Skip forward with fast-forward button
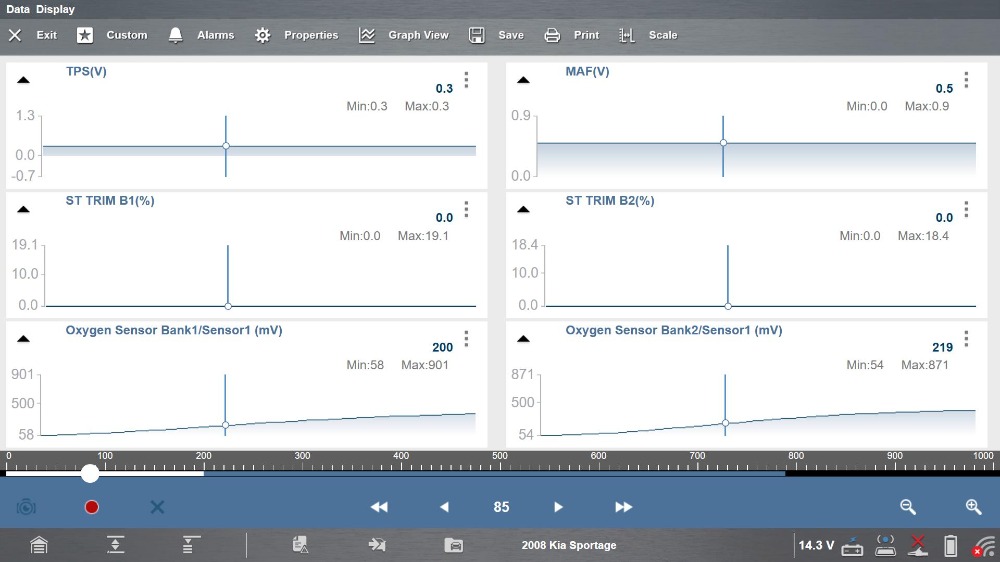Image resolution: width=1000 pixels, height=562 pixels. pos(623,507)
